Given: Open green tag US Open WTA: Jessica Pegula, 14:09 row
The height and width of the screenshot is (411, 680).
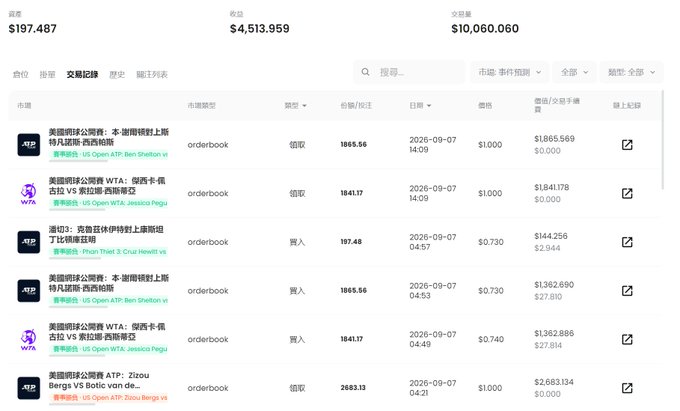Looking at the screenshot, I should click(x=108, y=203).
